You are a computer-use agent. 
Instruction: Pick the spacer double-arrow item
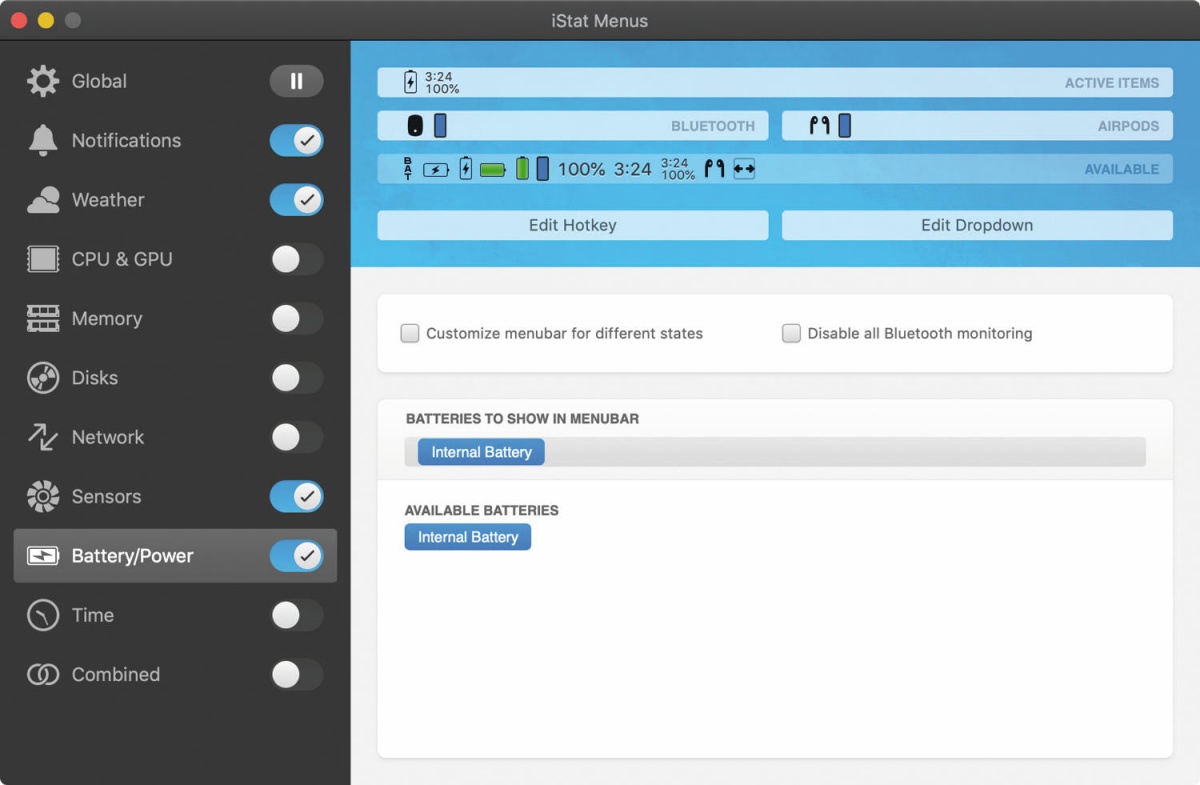(744, 169)
